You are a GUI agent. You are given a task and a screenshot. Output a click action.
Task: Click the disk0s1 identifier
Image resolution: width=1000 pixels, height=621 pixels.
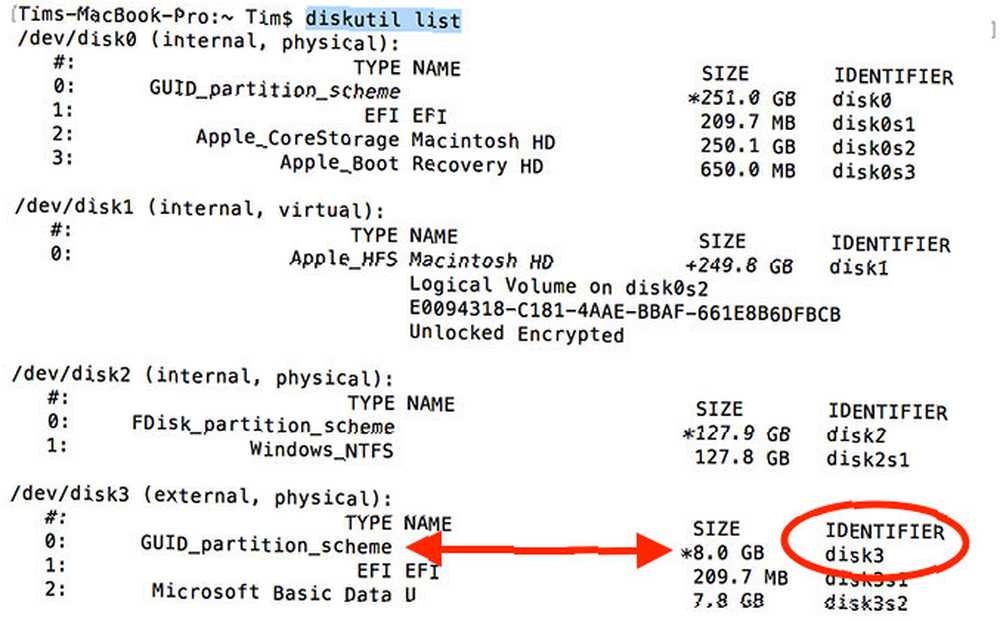pos(873,123)
